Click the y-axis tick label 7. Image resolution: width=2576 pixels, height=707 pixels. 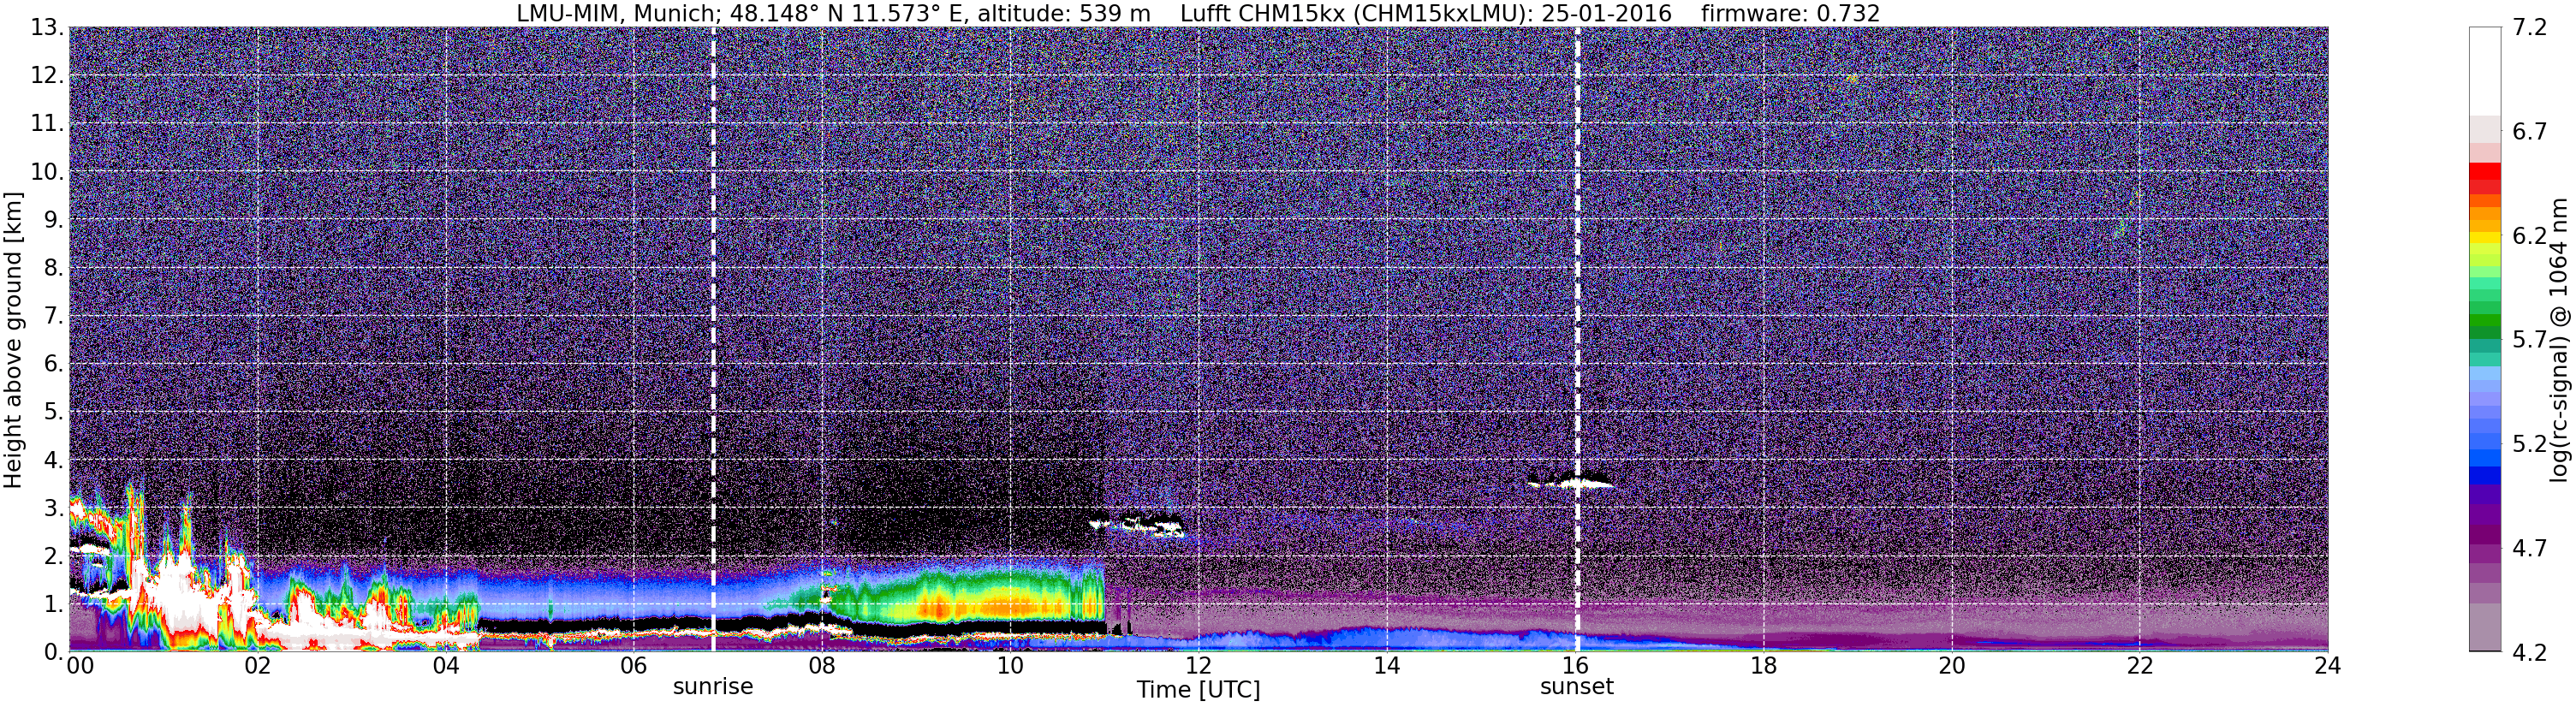pyautogui.click(x=53, y=315)
